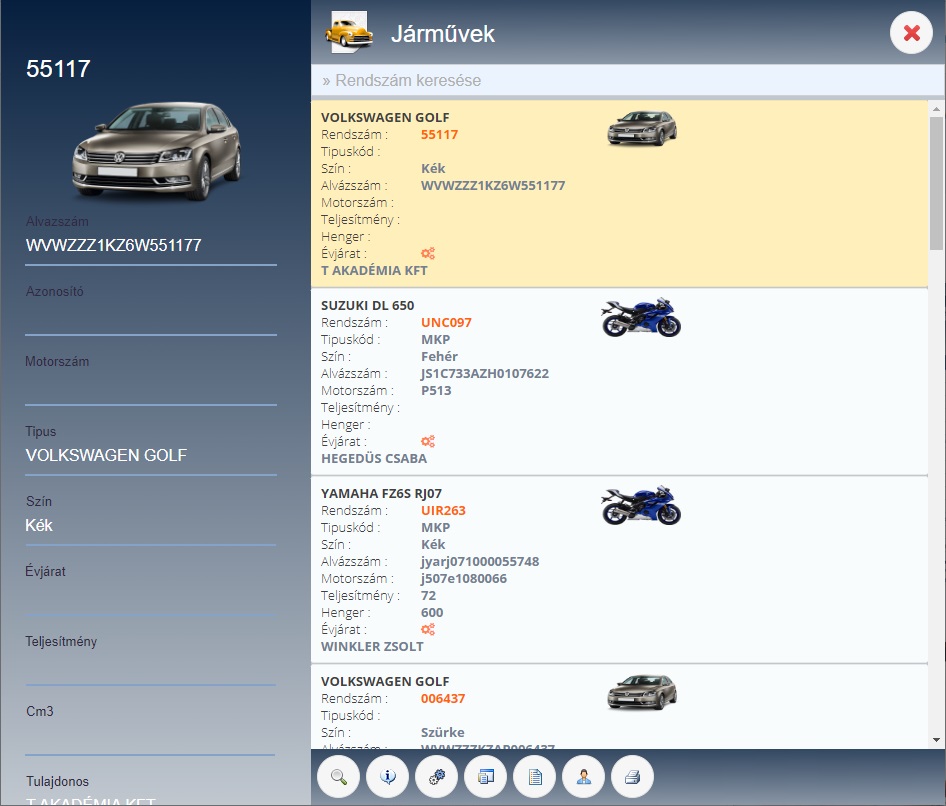Click the car thumbnail of the 55117 entry
The width and height of the screenshot is (946, 806).
click(x=642, y=128)
